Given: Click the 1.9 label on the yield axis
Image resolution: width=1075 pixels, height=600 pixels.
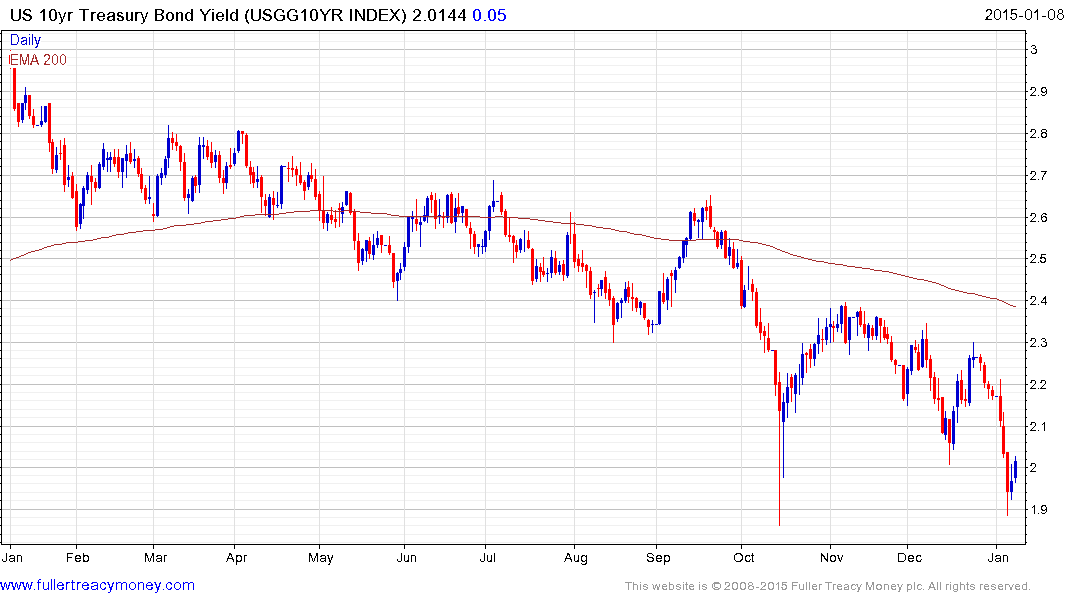Looking at the screenshot, I should [x=1039, y=509].
